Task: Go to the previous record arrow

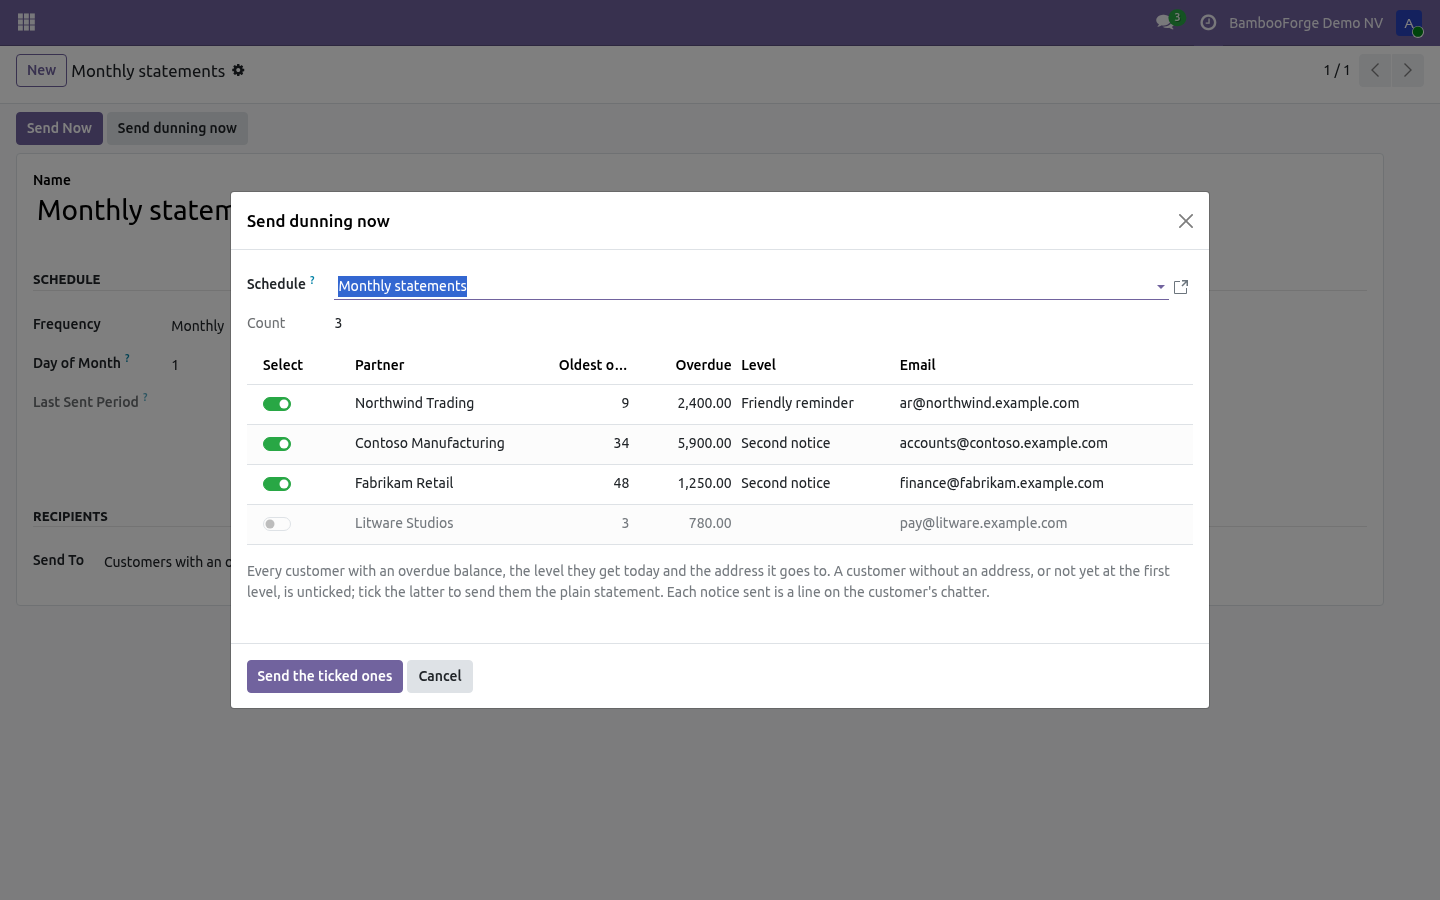Action: point(1375,70)
